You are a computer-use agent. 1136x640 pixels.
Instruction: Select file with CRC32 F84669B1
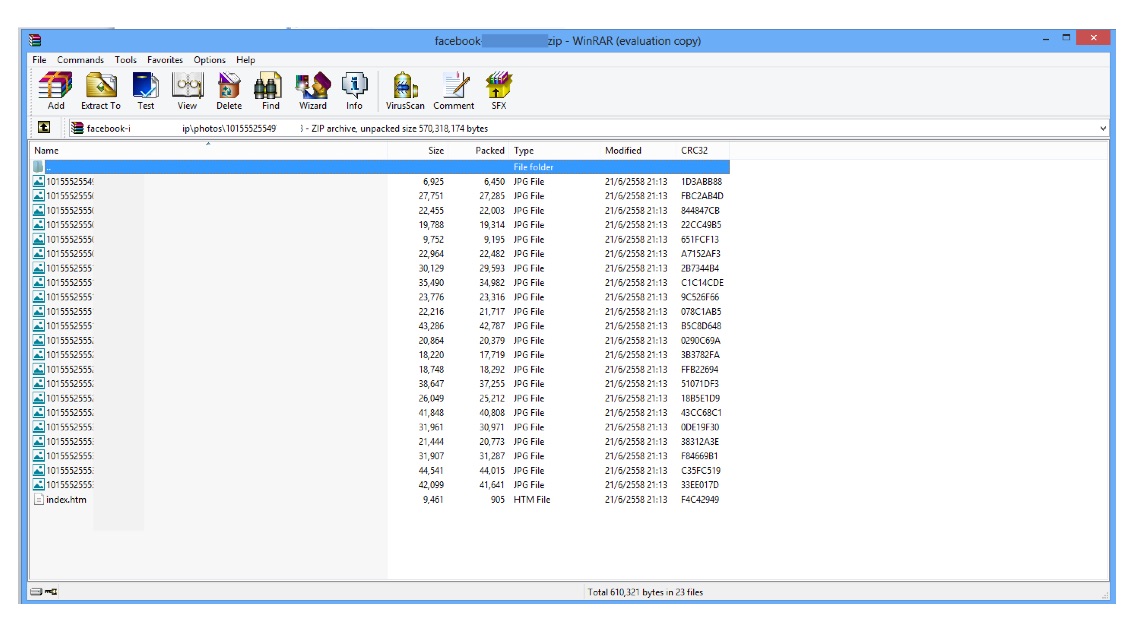[380, 456]
